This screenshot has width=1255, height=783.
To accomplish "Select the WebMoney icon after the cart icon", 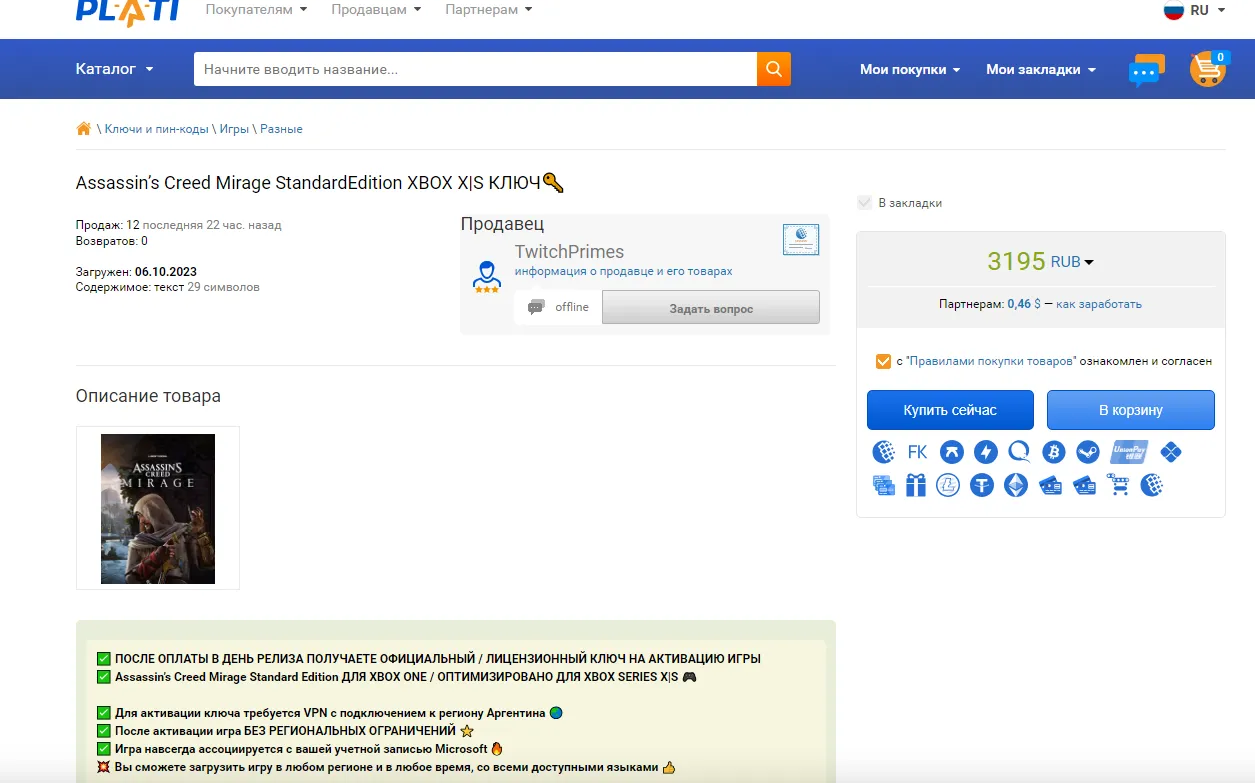I will (1151, 486).
